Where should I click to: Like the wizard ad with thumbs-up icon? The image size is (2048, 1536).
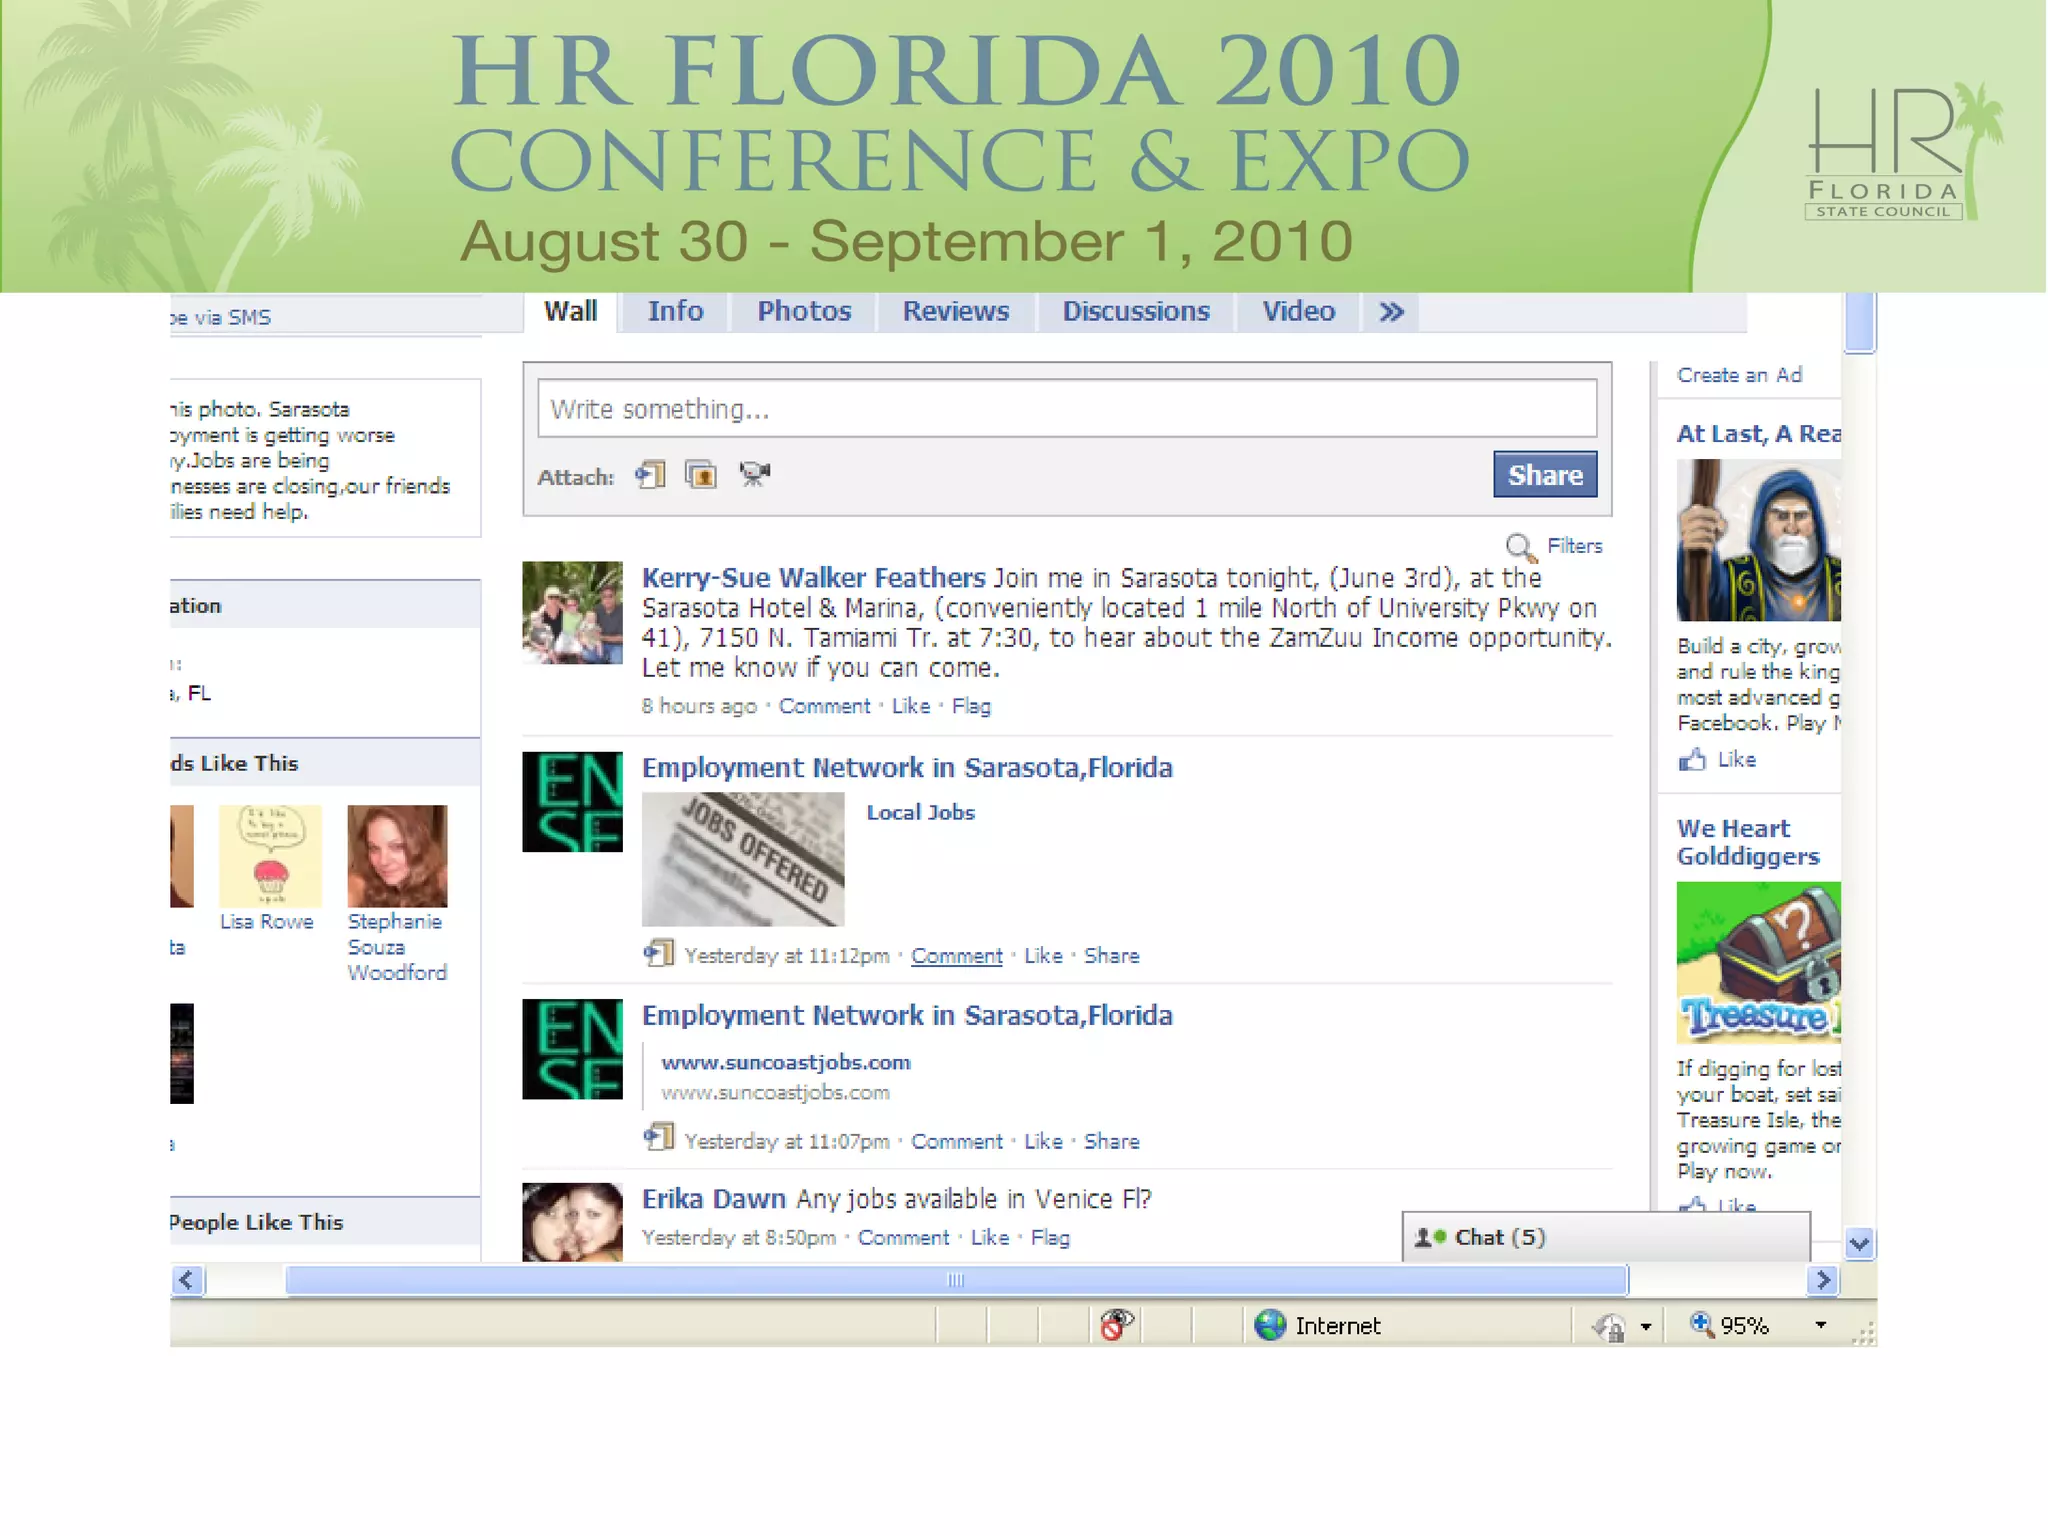1692,760
